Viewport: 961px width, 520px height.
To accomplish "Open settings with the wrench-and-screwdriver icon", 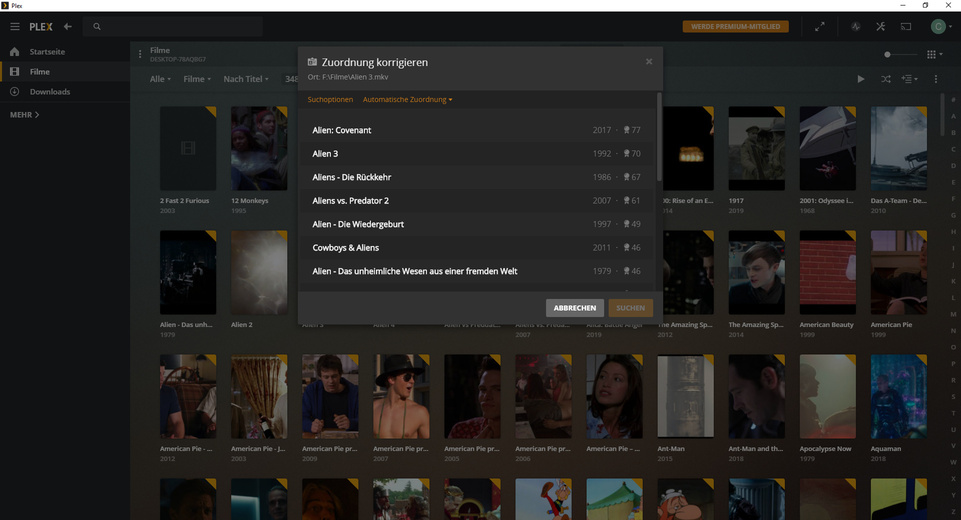I will pos(881,26).
